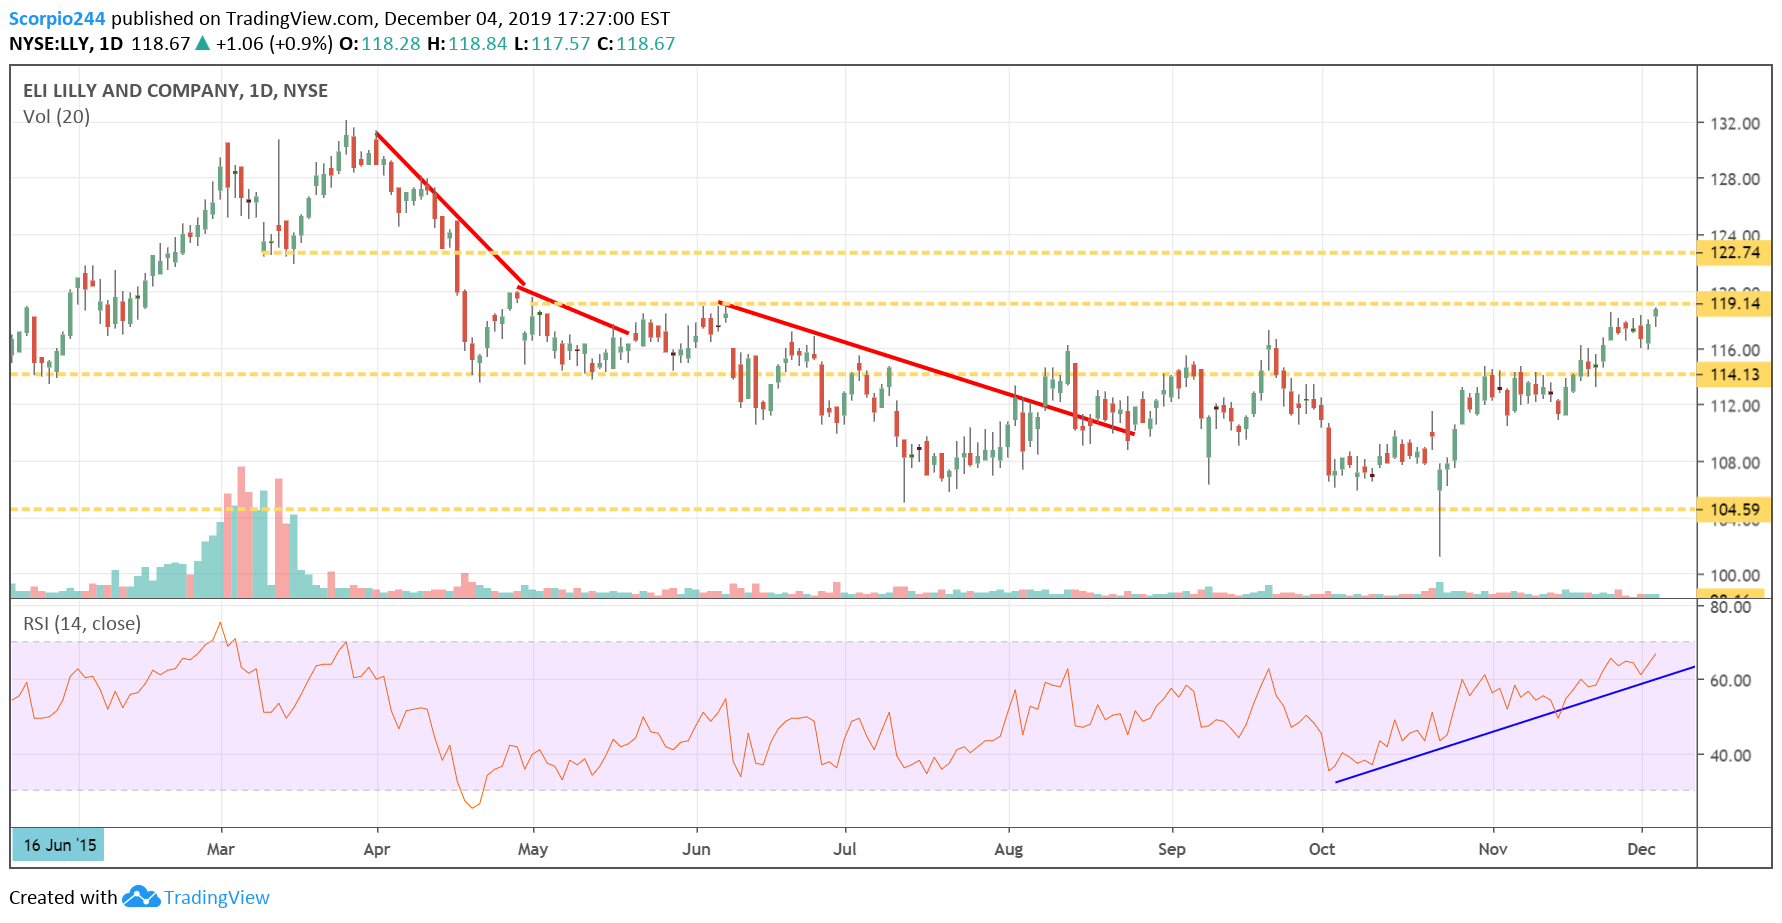Click the Apr label on time axis
The width and height of the screenshot is (1782, 923).
377,849
